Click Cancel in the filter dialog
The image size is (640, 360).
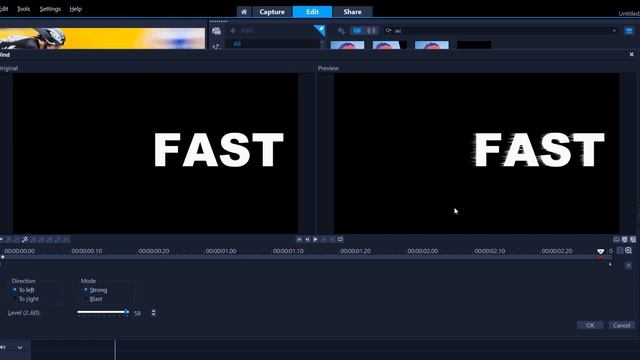coord(622,325)
